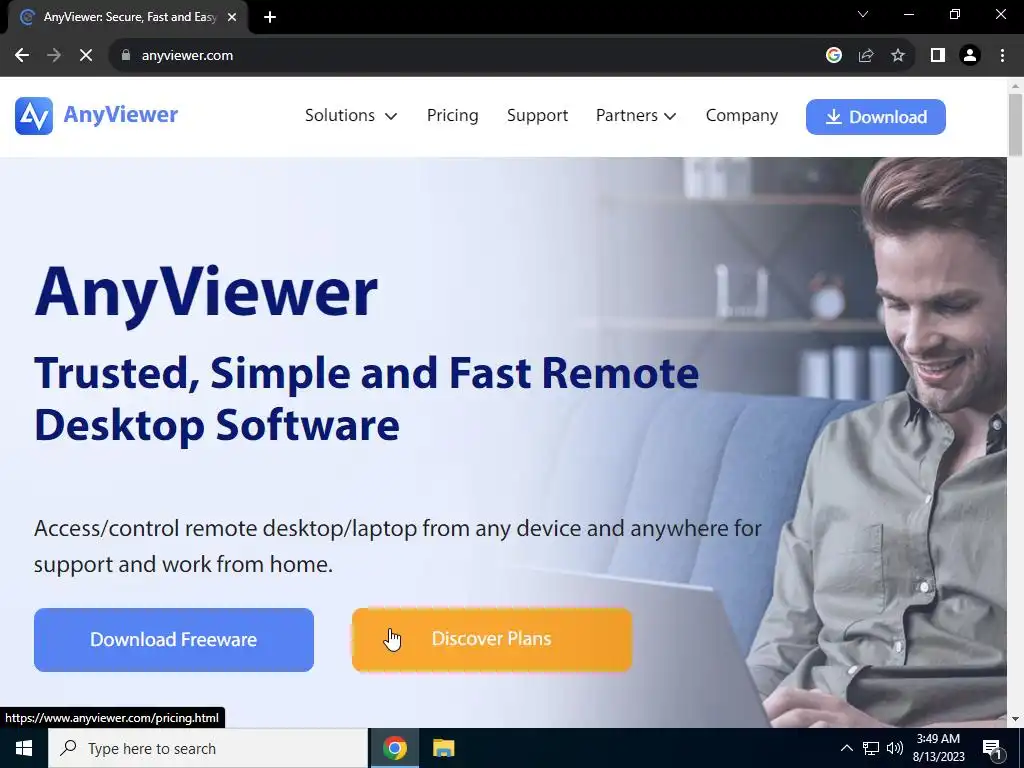This screenshot has width=1024, height=768.
Task: Open the browser side panel icon
Action: (x=938, y=56)
